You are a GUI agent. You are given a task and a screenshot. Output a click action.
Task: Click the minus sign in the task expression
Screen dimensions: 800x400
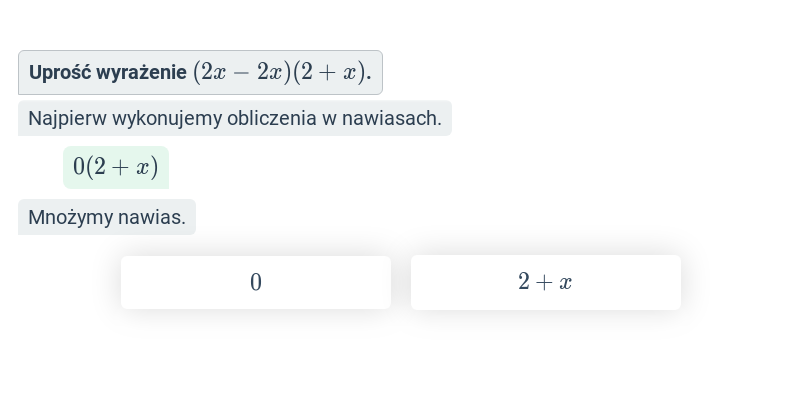[x=241, y=73]
